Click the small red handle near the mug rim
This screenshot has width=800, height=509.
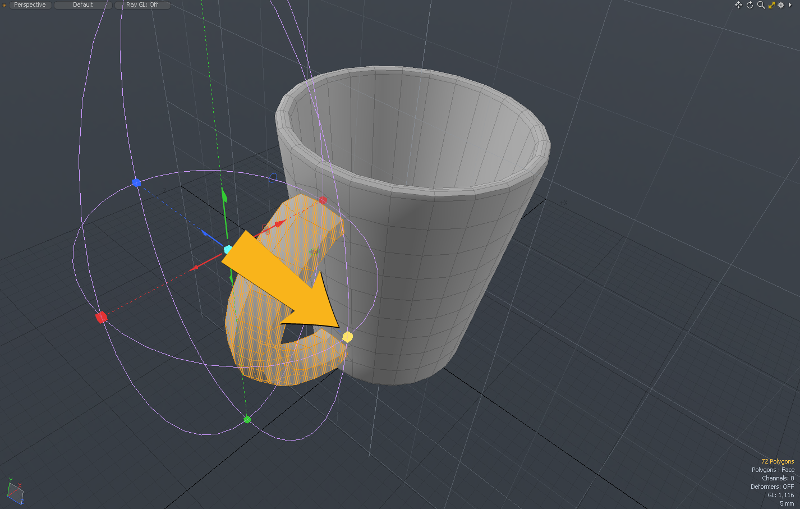pos(322,200)
